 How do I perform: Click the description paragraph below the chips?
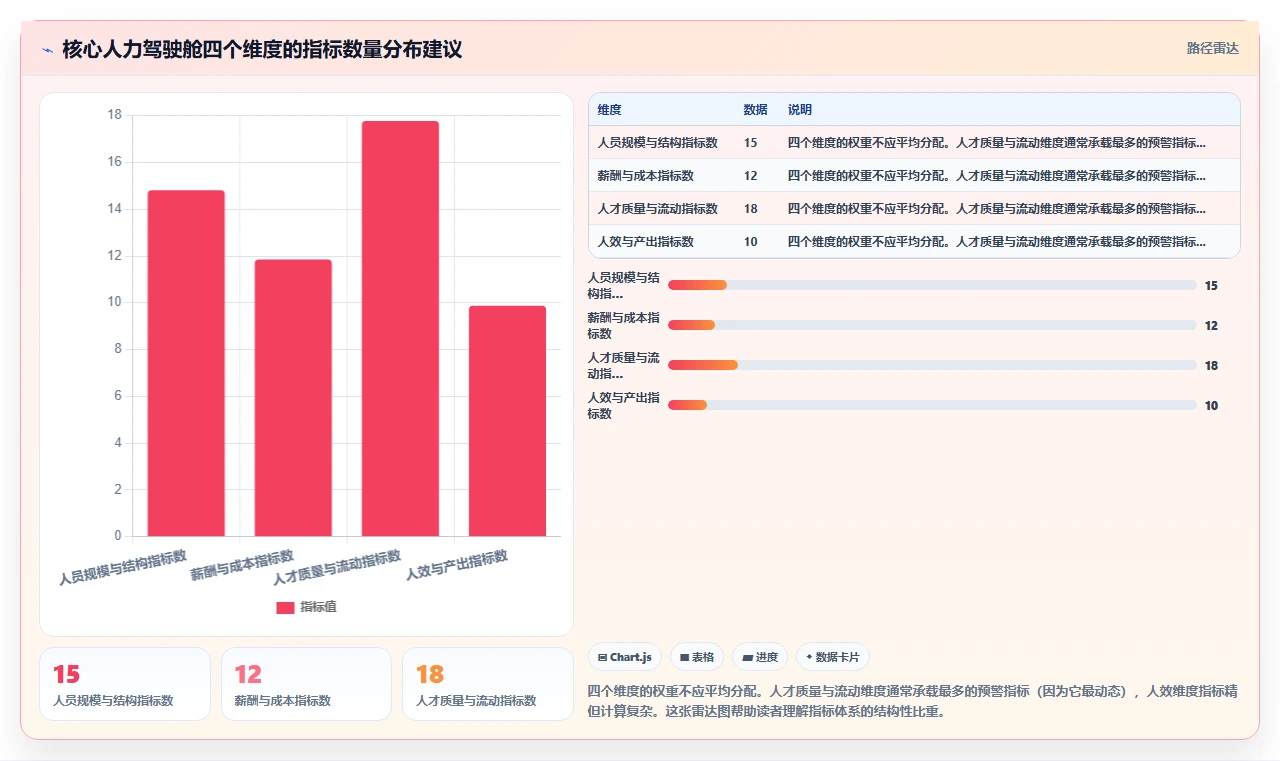(913, 701)
